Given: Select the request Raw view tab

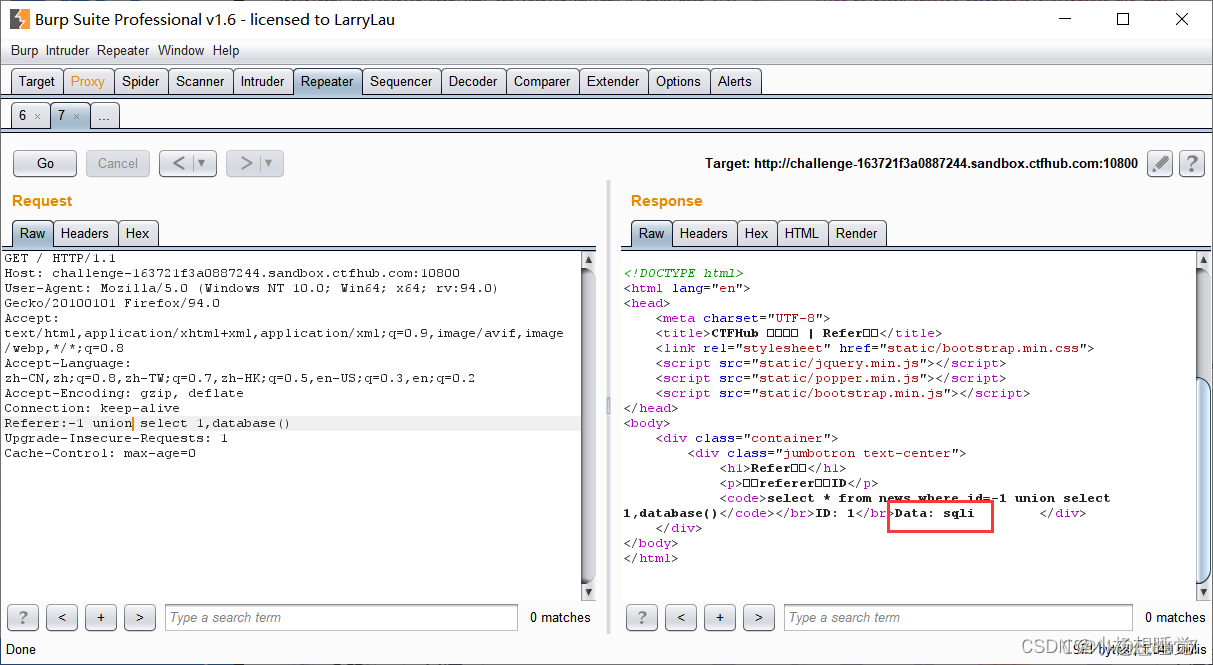Looking at the screenshot, I should pos(33,233).
